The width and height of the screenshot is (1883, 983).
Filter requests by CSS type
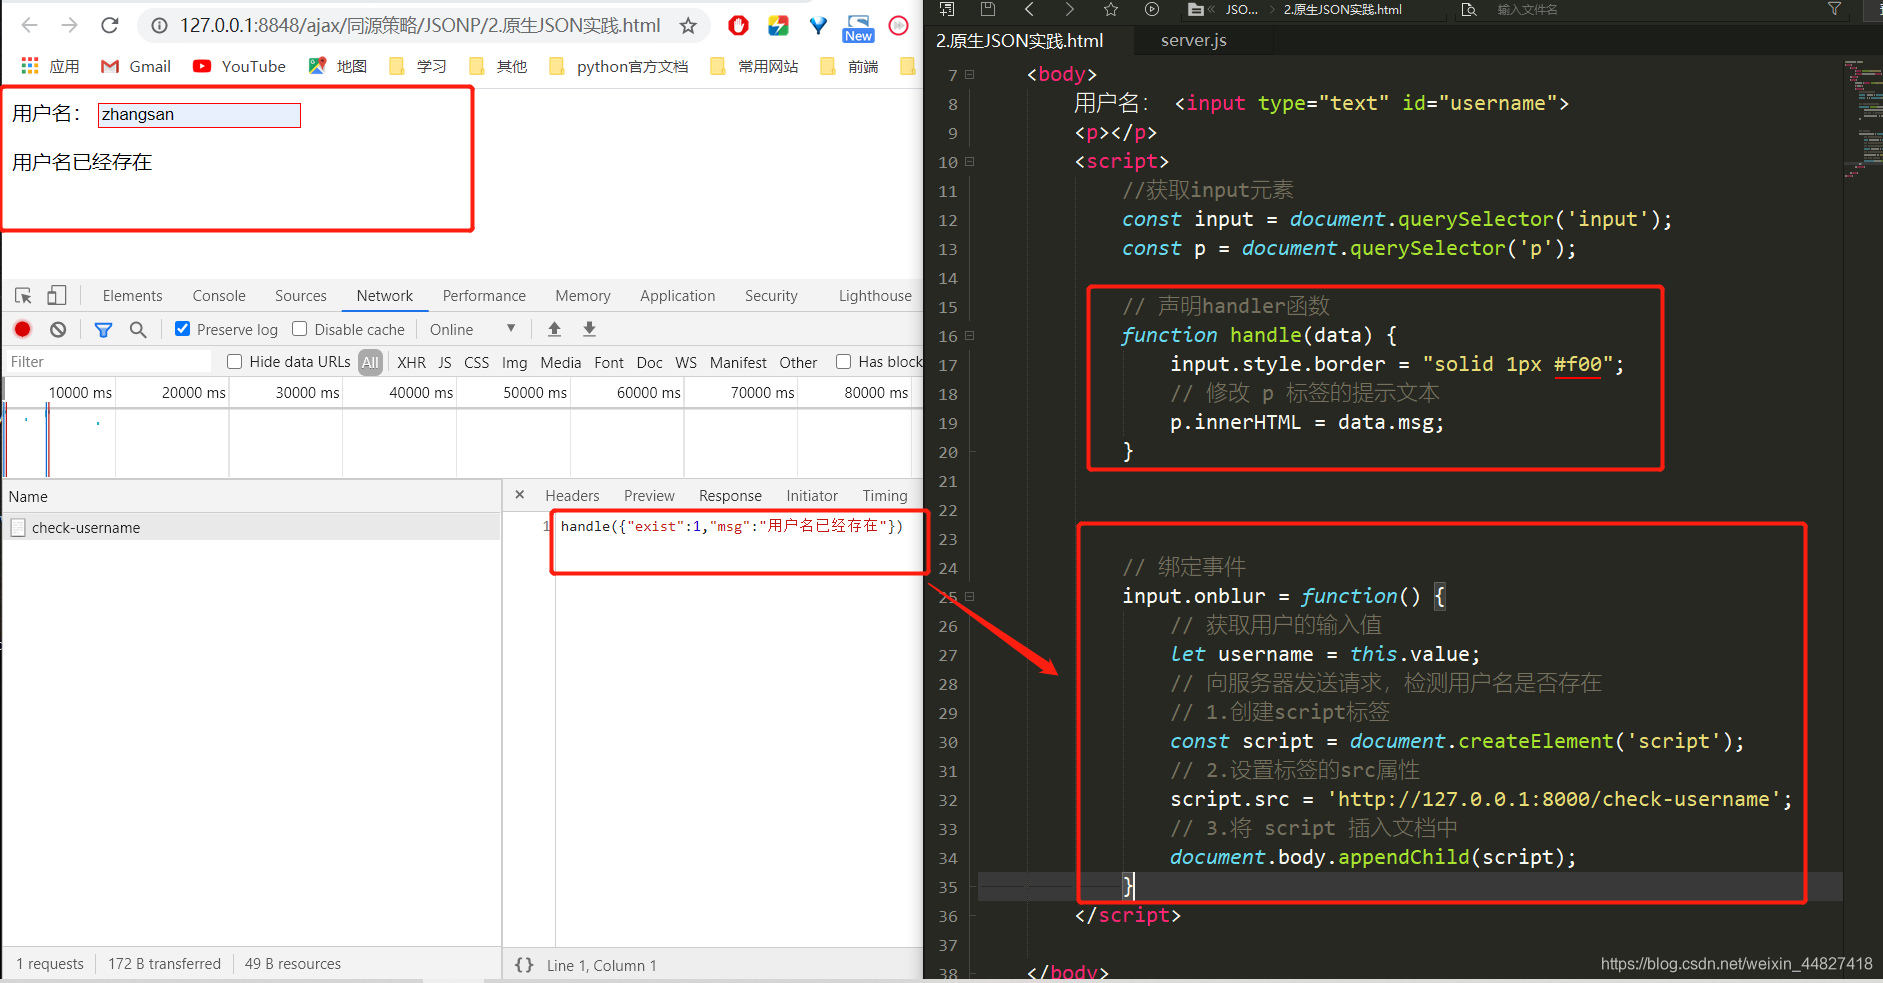coord(477,362)
